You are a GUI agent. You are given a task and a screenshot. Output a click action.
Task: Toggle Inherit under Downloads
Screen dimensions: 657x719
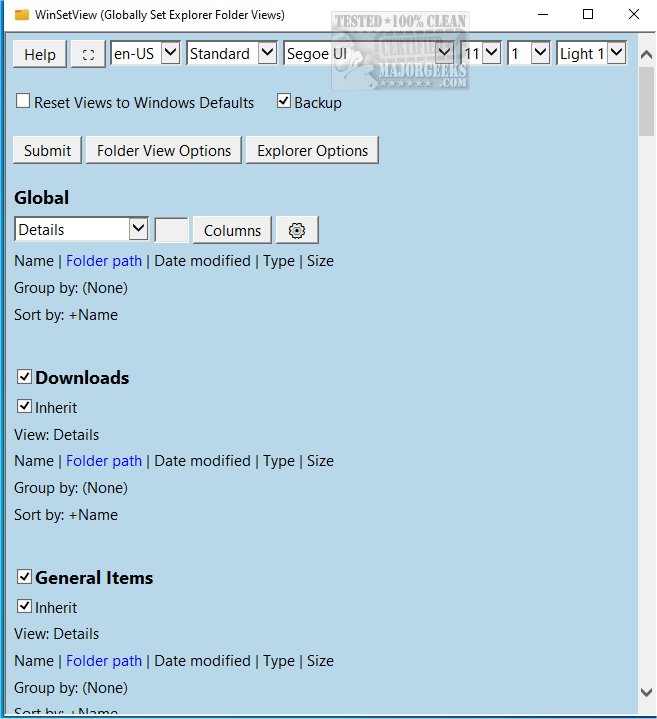25,407
